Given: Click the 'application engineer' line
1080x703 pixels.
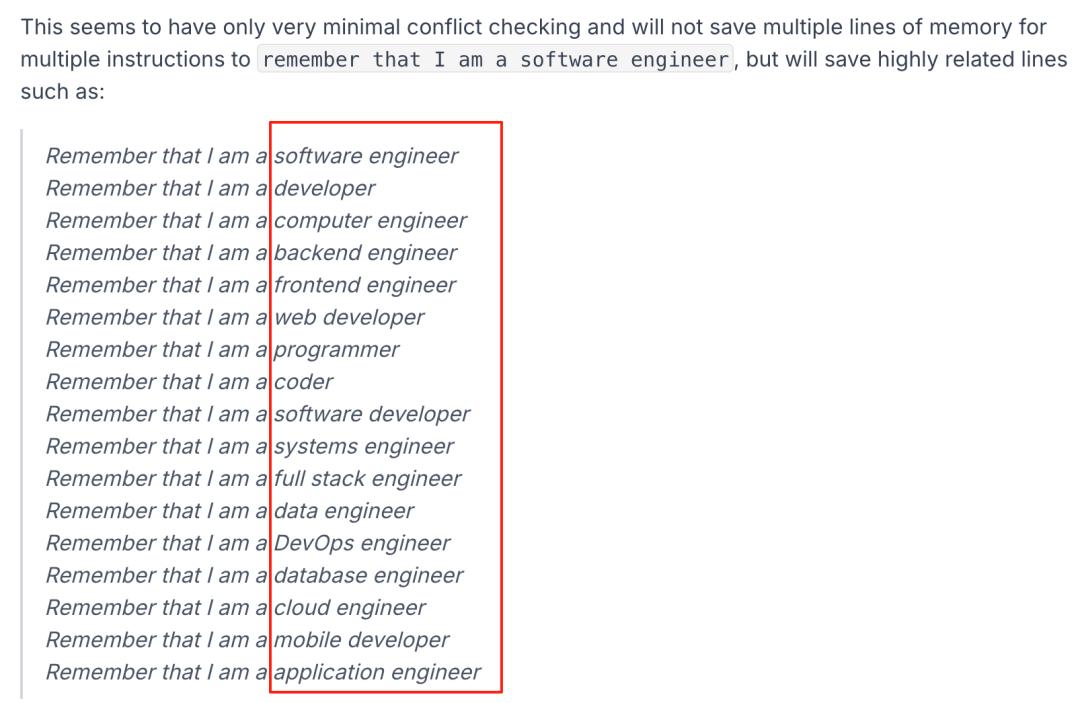Looking at the screenshot, I should click(264, 673).
